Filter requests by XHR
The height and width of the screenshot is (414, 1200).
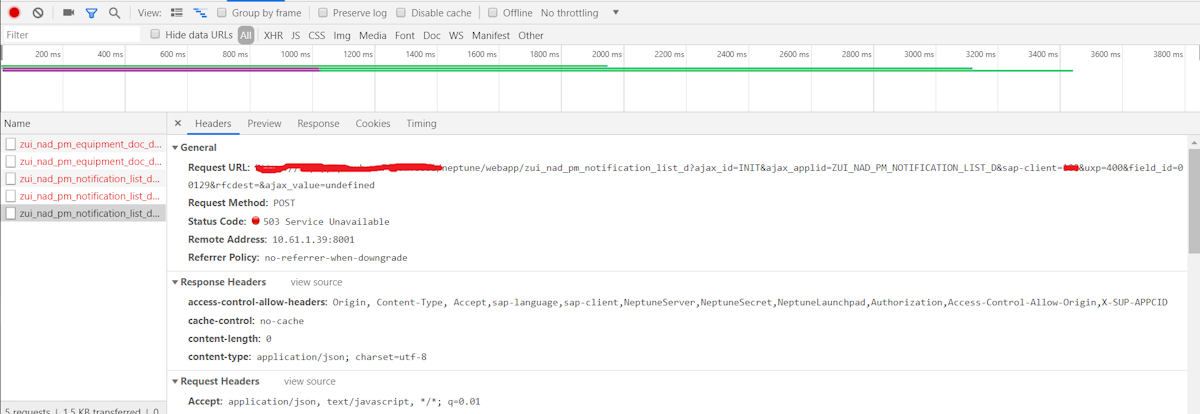point(273,35)
